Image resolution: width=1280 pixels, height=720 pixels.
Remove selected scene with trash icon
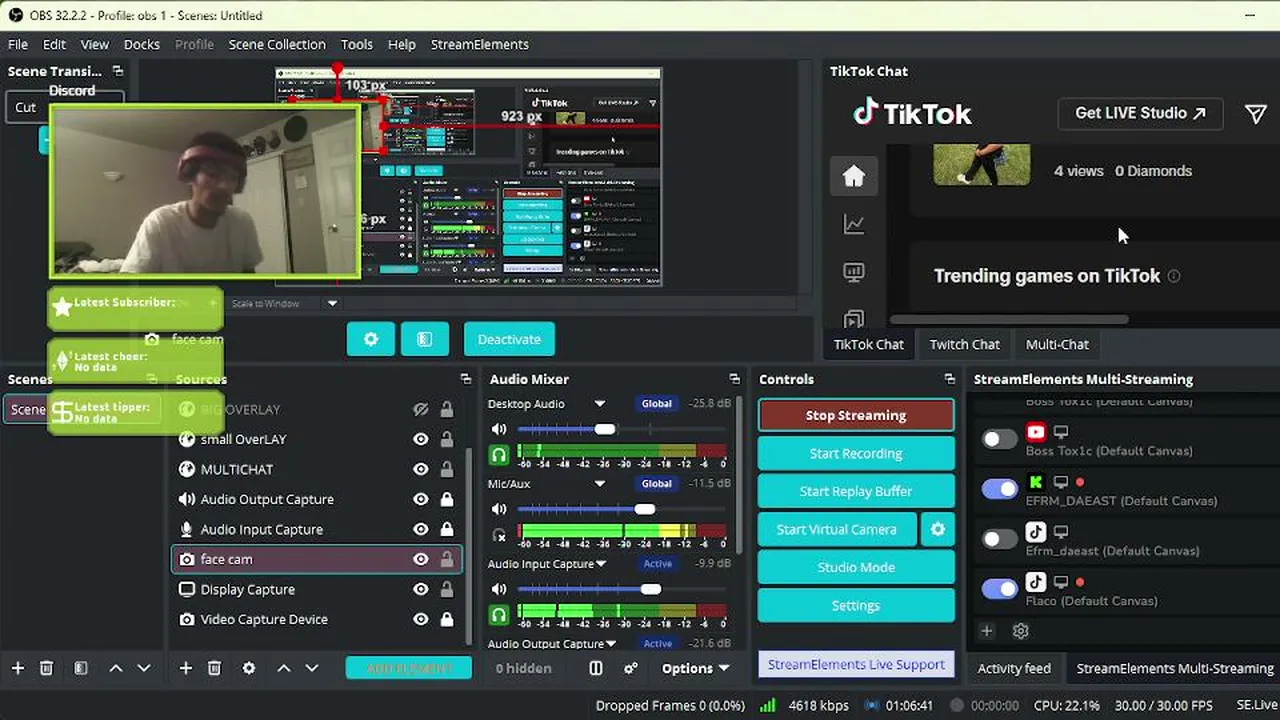(46, 668)
